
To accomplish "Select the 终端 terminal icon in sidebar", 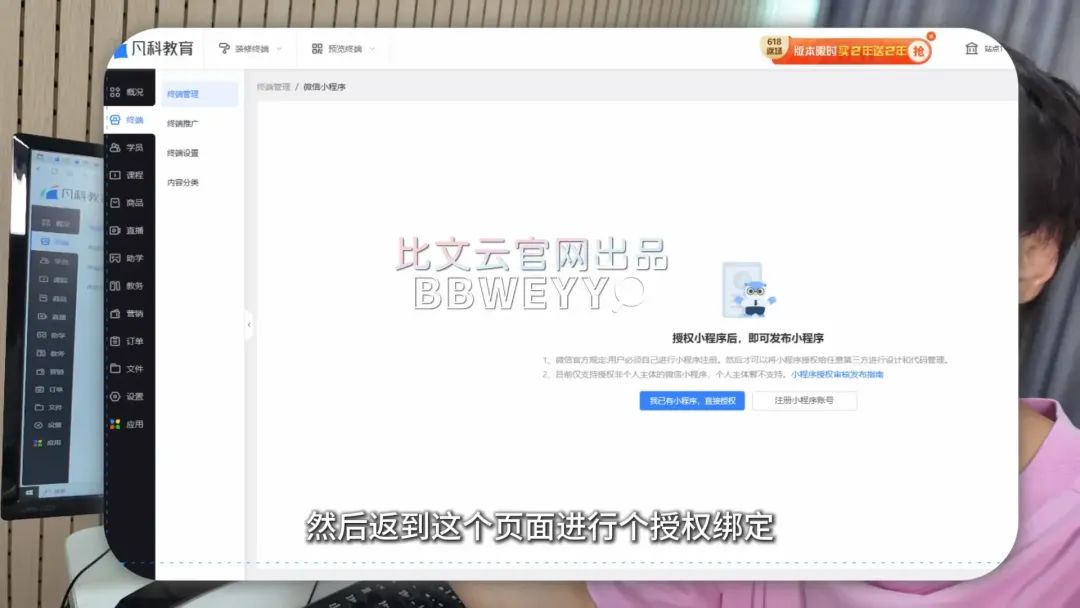I will (127, 120).
